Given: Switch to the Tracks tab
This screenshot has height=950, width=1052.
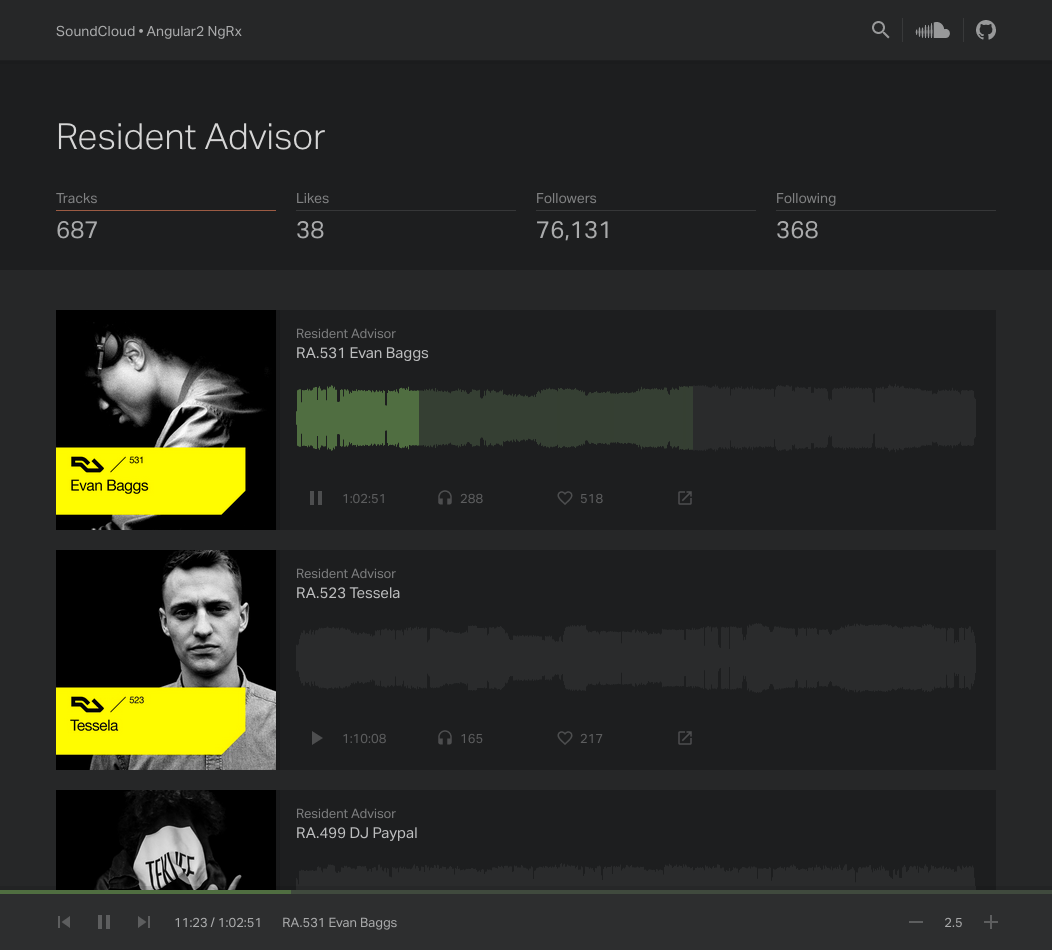Looking at the screenshot, I should coord(165,215).
